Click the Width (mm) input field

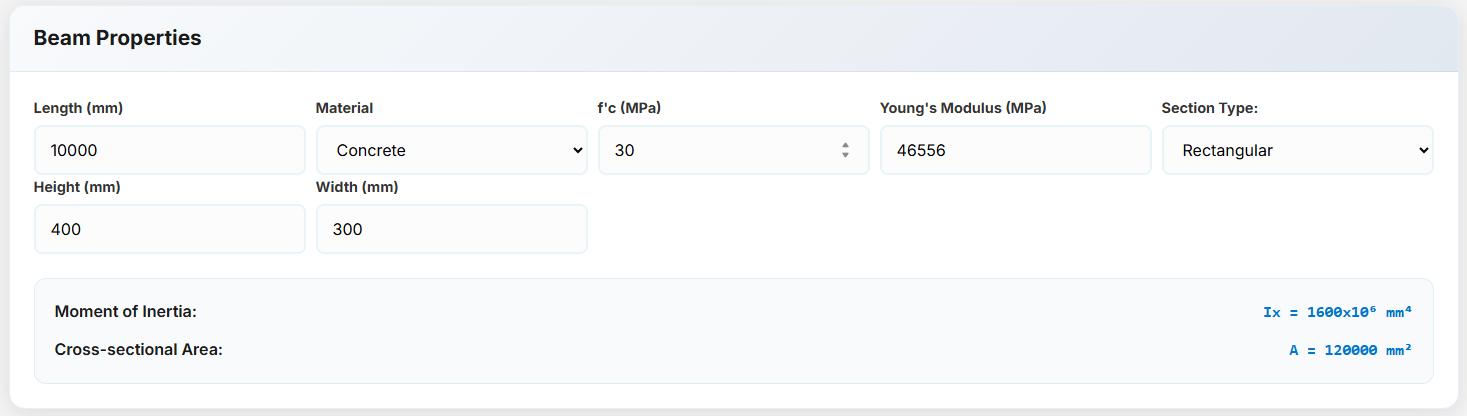[x=451, y=229]
